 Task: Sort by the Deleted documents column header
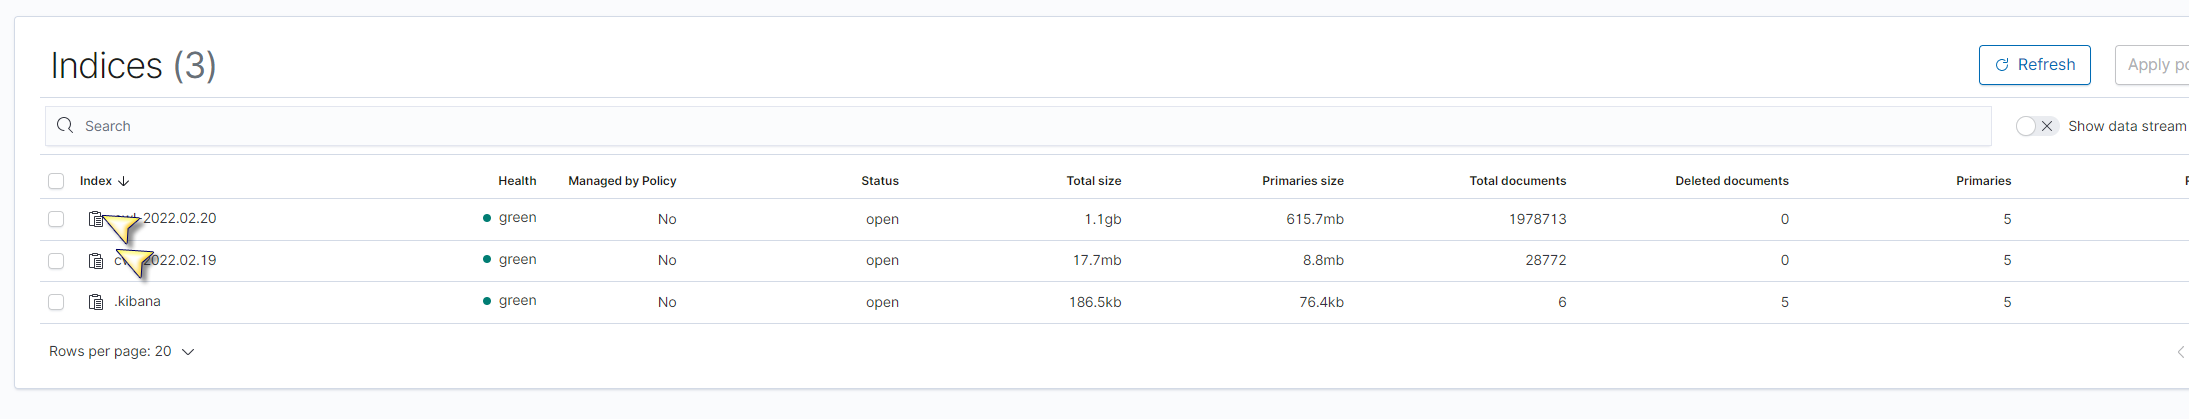click(x=1731, y=181)
